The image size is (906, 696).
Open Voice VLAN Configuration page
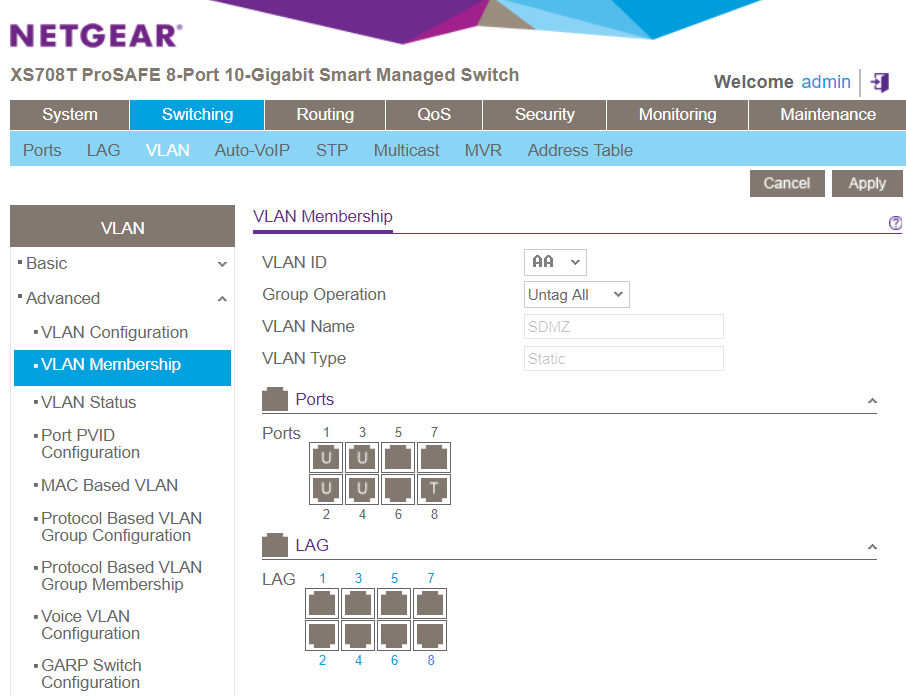click(x=91, y=625)
